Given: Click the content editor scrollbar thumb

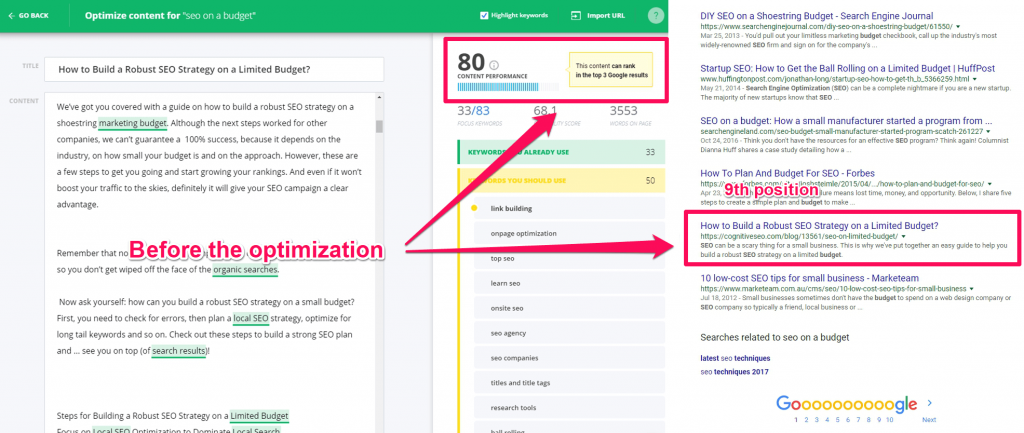Looking at the screenshot, I should tap(379, 127).
